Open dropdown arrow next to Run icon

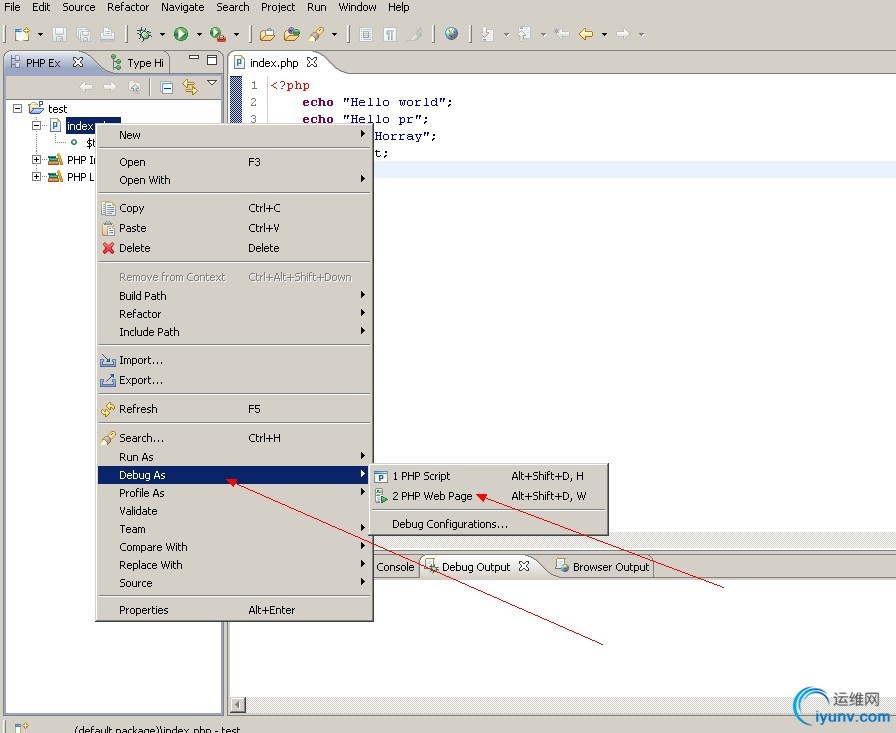pos(199,35)
